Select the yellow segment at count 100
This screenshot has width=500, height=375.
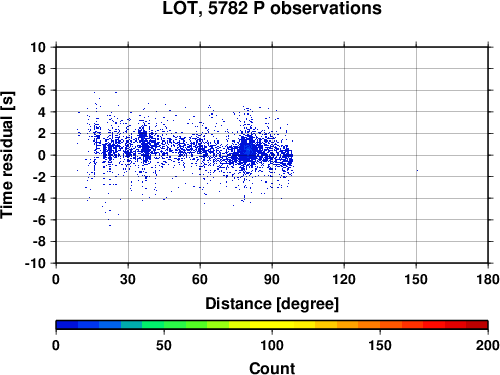click(272, 325)
